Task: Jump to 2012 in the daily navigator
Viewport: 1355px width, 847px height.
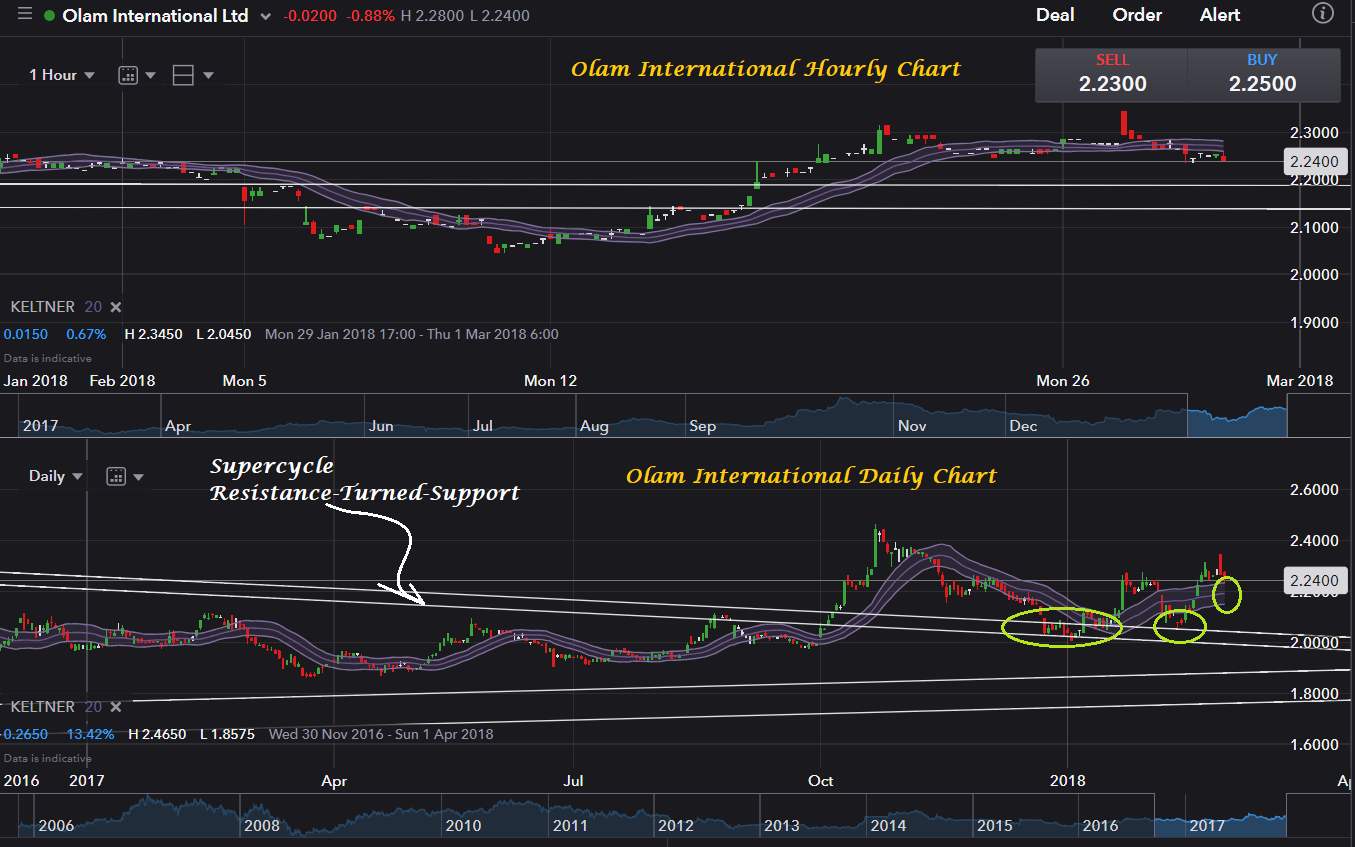Action: pos(675,826)
